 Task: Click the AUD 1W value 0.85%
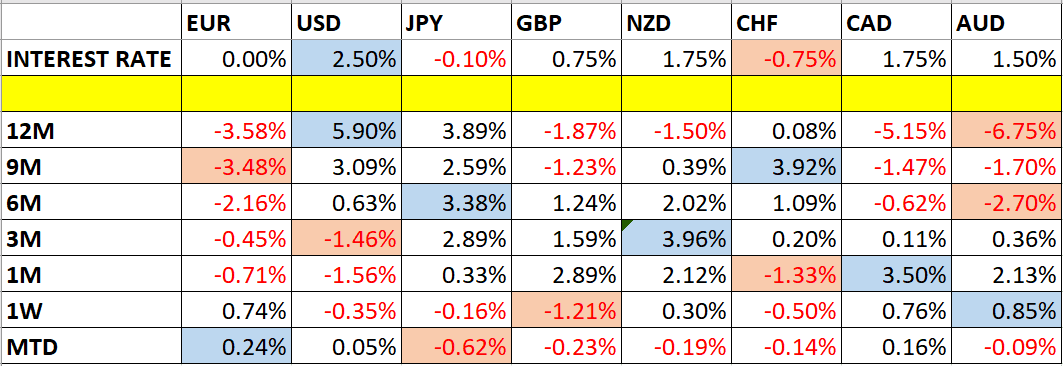click(x=1007, y=311)
